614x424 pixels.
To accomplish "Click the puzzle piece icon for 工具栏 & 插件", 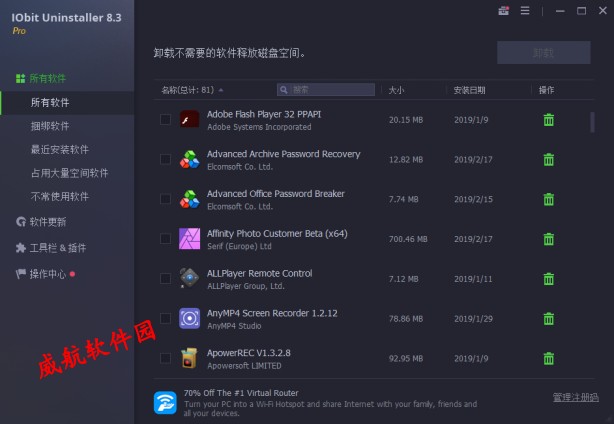I will tap(21, 248).
